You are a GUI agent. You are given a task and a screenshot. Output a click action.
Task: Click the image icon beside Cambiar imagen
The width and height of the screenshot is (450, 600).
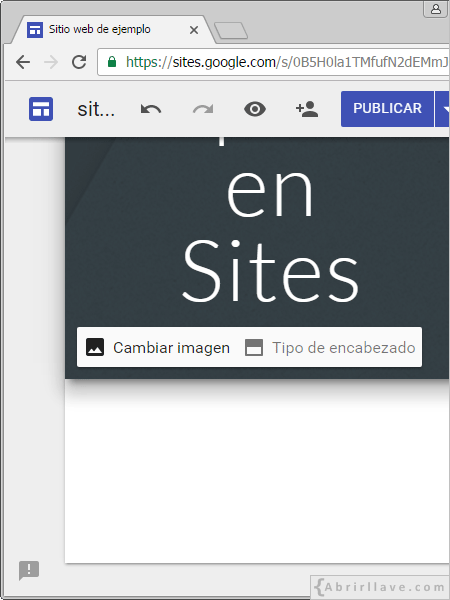click(95, 347)
